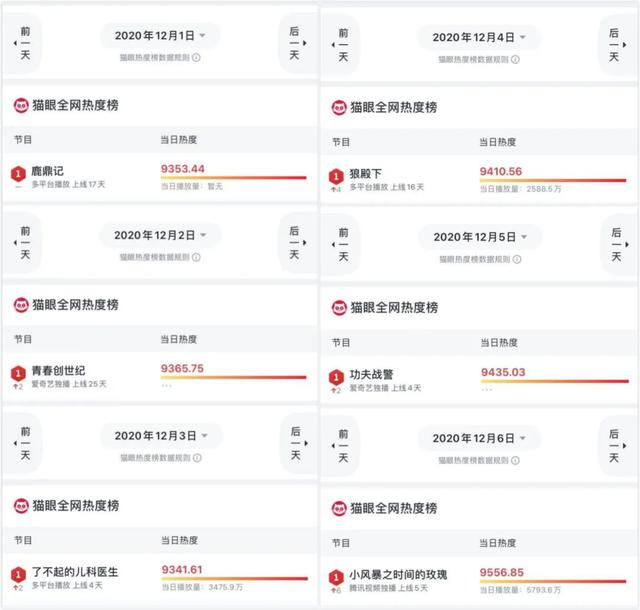The image size is (640, 610).
Task: Click the rank 1 badge next to 鹿鼎记
Action: pos(18,174)
